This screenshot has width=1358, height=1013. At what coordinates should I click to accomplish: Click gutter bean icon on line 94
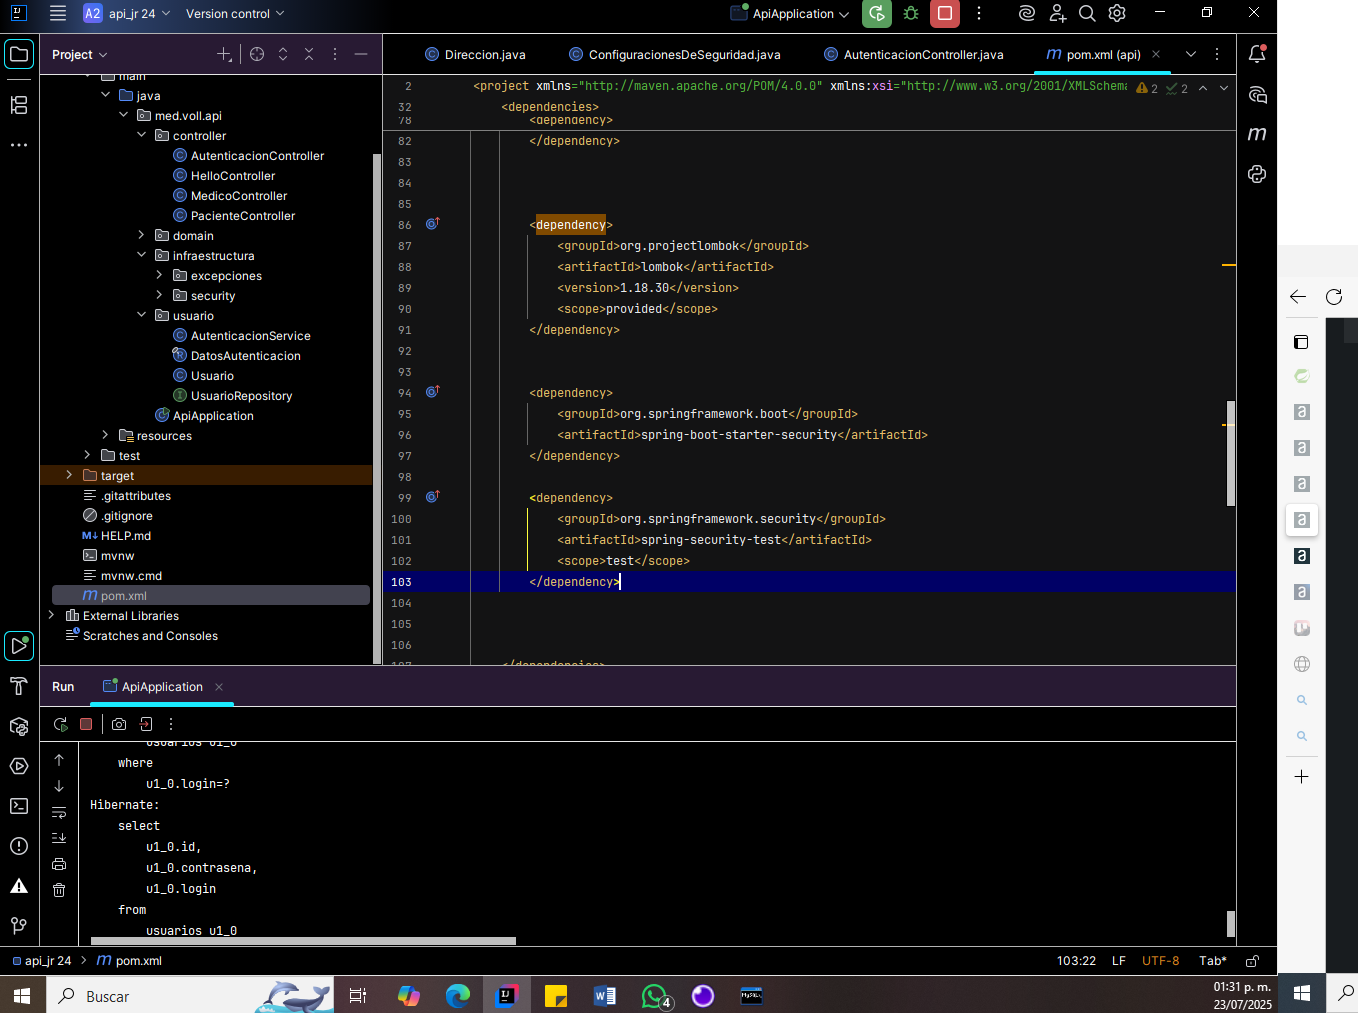433,392
